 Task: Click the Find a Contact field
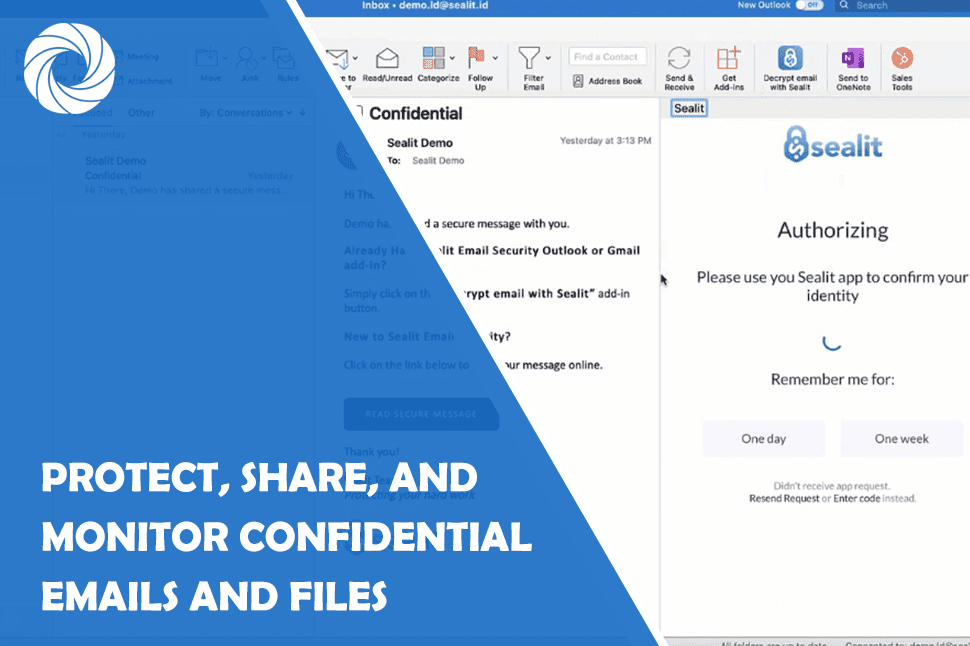pos(607,57)
